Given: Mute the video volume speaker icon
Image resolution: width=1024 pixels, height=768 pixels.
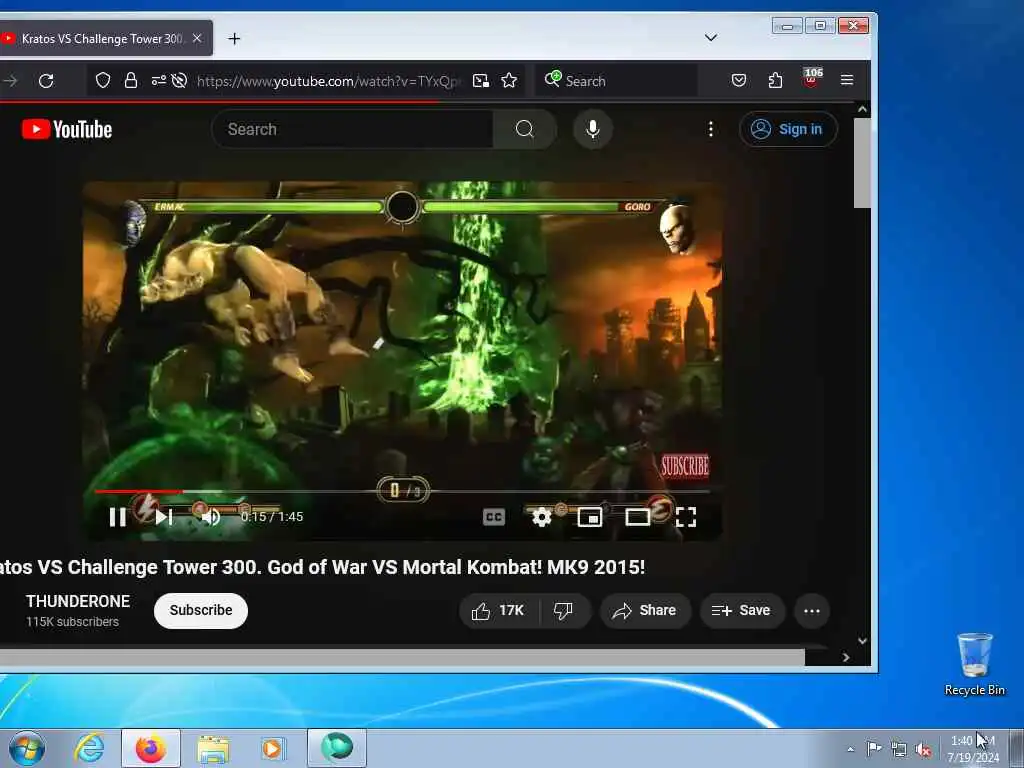Looking at the screenshot, I should tap(210, 517).
